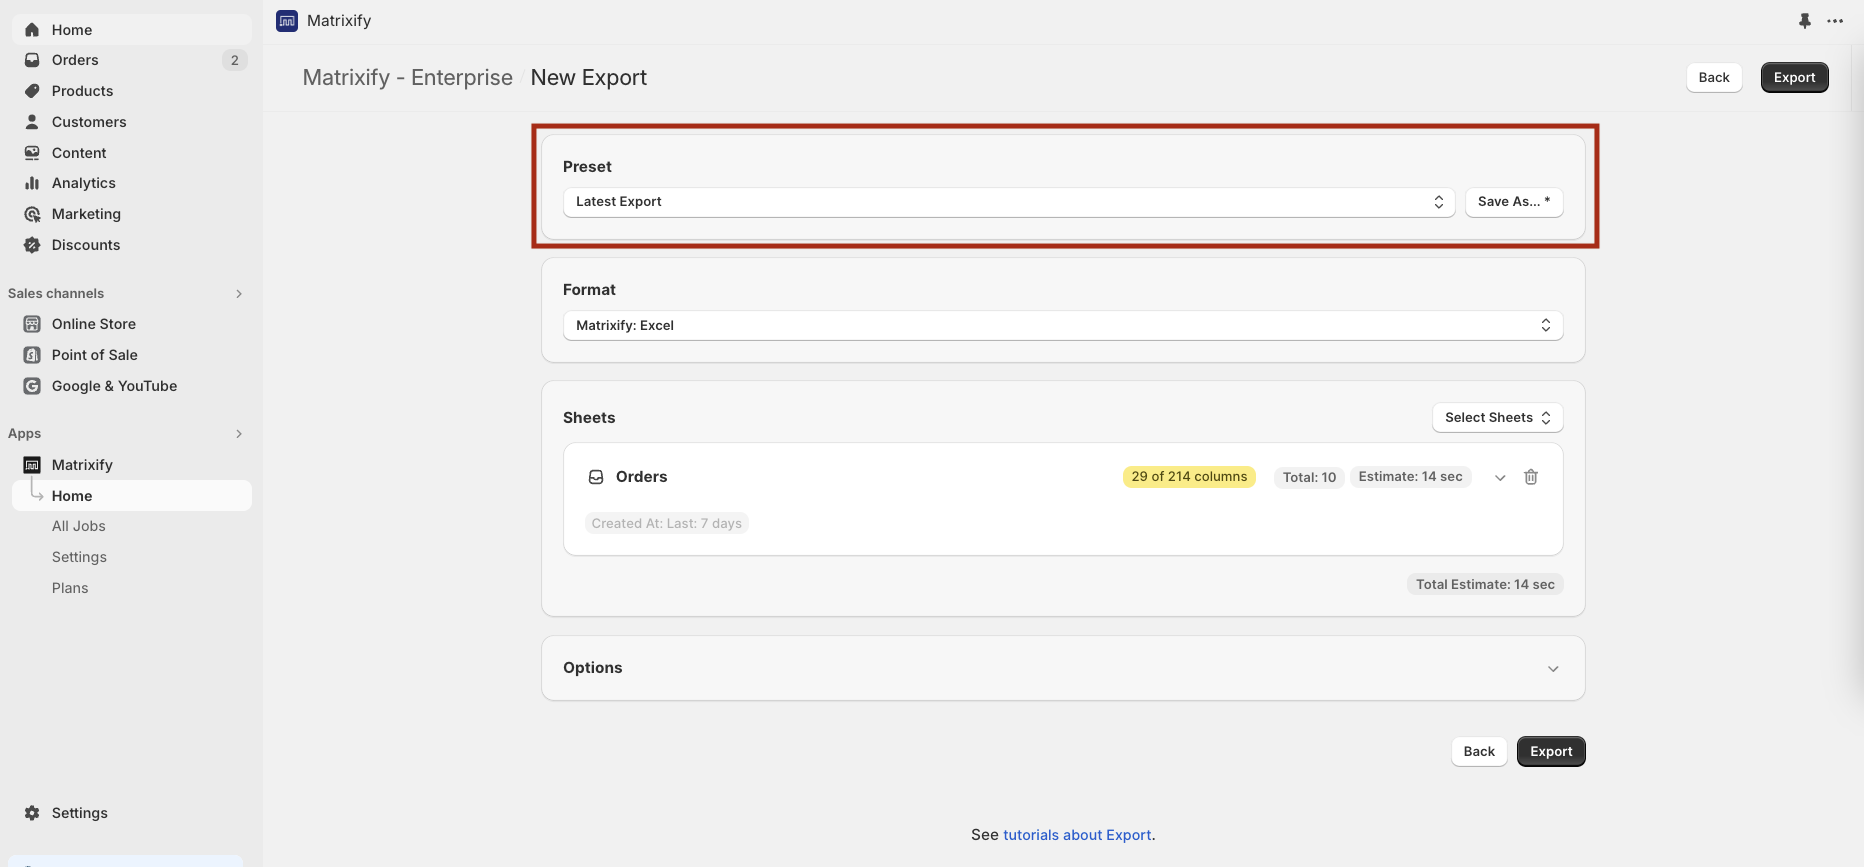This screenshot has width=1864, height=867.
Task: Click the Created At: Last 7 days filter tag
Action: pyautogui.click(x=667, y=524)
